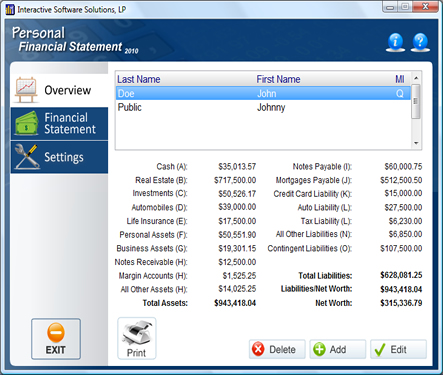The image size is (443, 375).
Task: Sort by the First Name column header
Action: point(278,79)
